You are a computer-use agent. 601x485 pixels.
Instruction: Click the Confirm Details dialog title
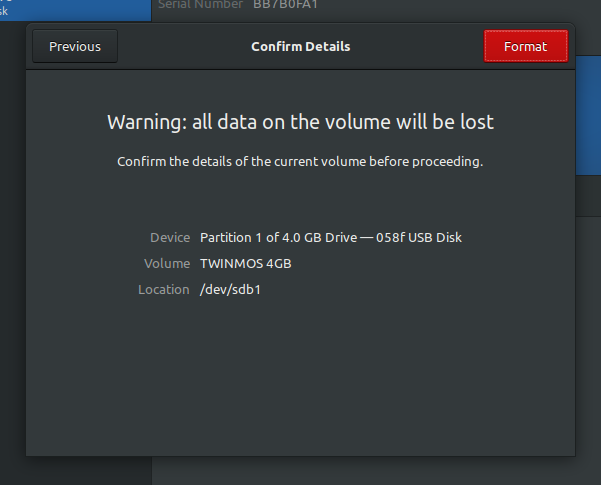[300, 46]
